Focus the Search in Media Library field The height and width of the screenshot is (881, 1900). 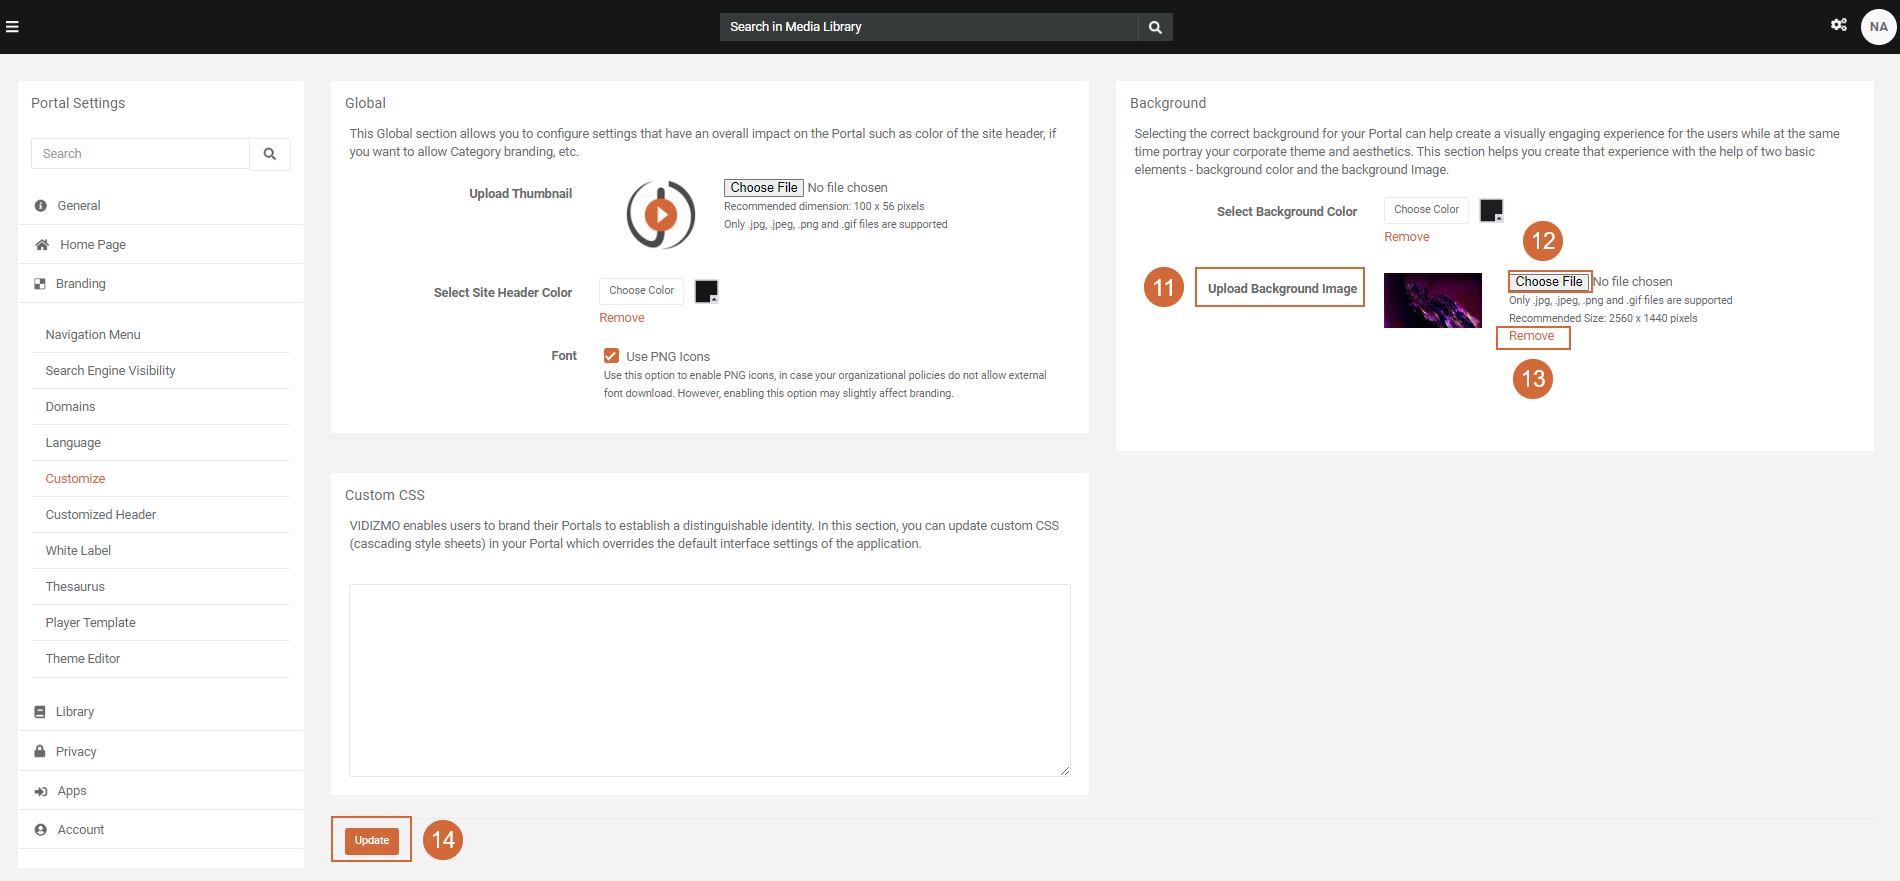tap(928, 27)
